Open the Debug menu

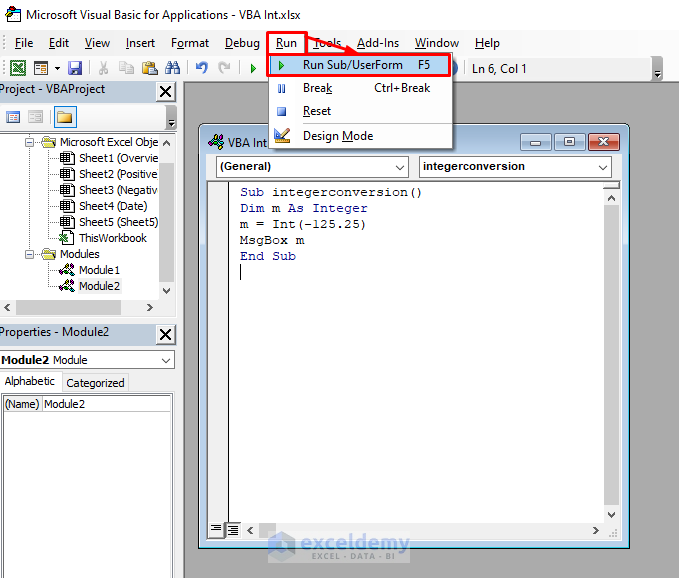pyautogui.click(x=242, y=43)
